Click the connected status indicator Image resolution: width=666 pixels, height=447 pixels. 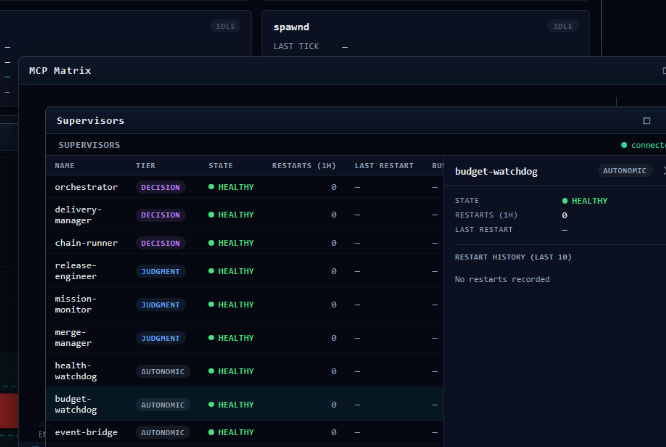tap(643, 145)
